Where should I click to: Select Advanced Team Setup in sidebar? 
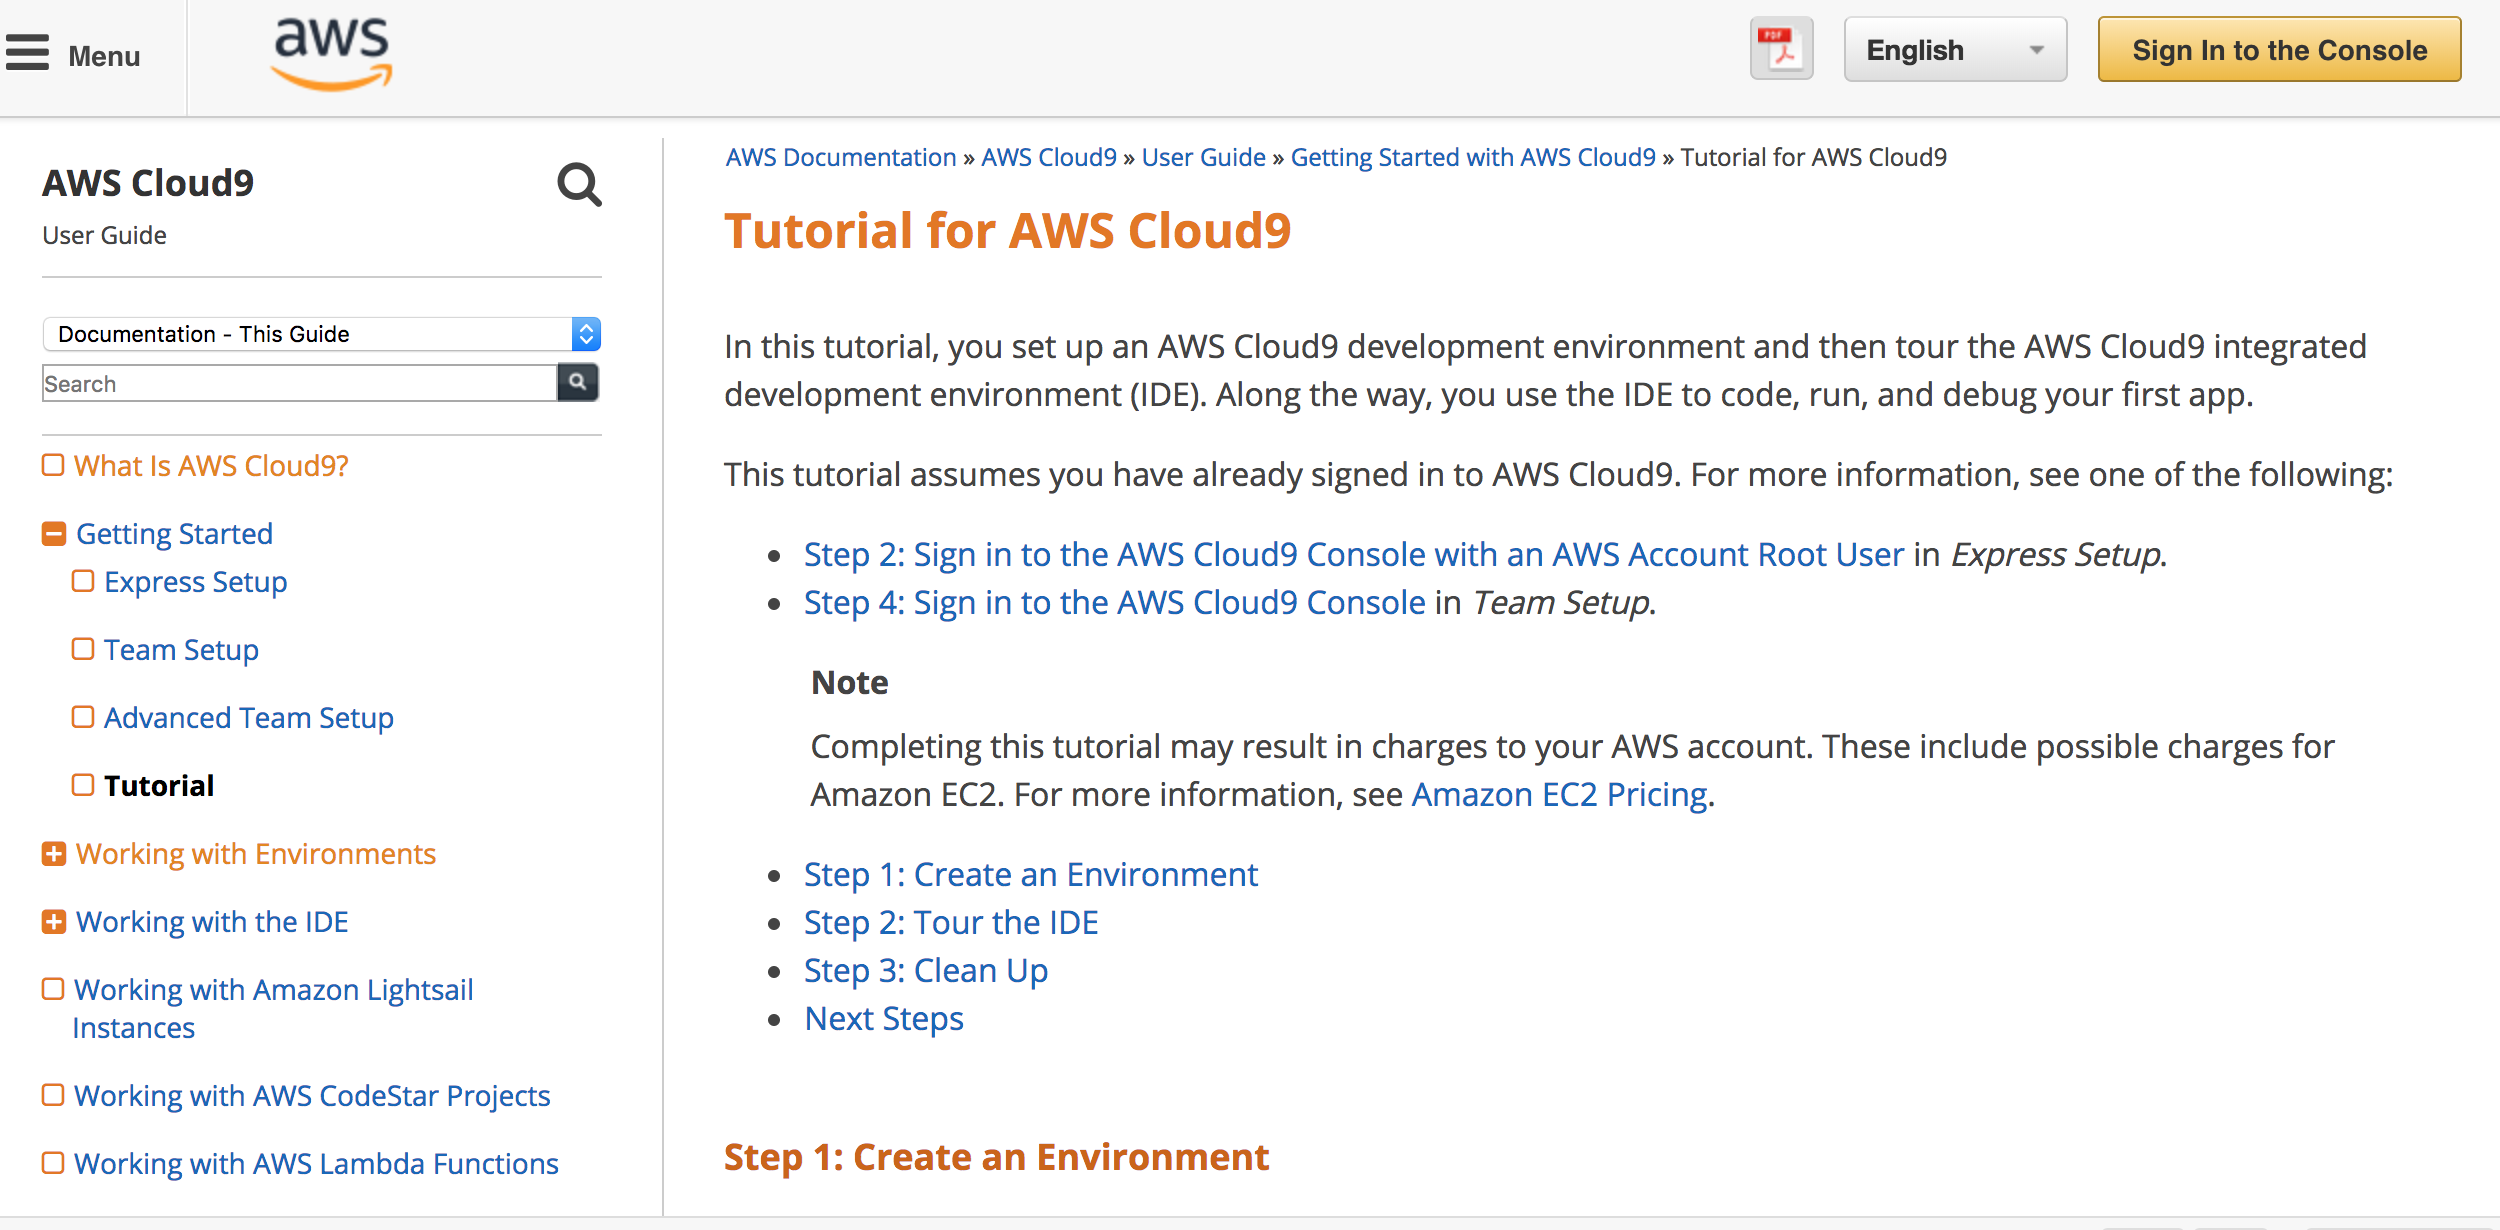coord(248,718)
